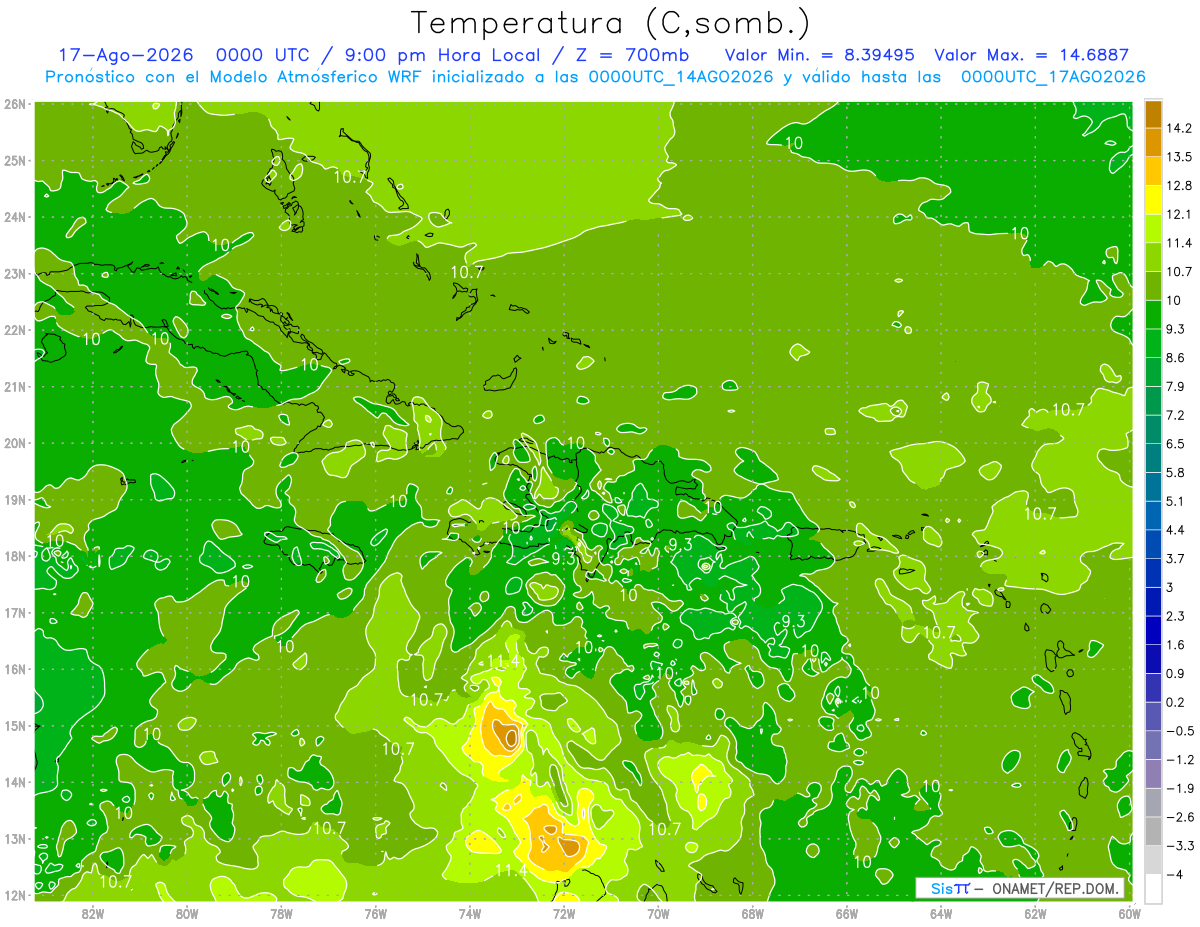Viewport: 1200px width, 927px height.
Task: Pick the blue legend swatch between 3.7 and 4.4
Action: click(x=1153, y=544)
